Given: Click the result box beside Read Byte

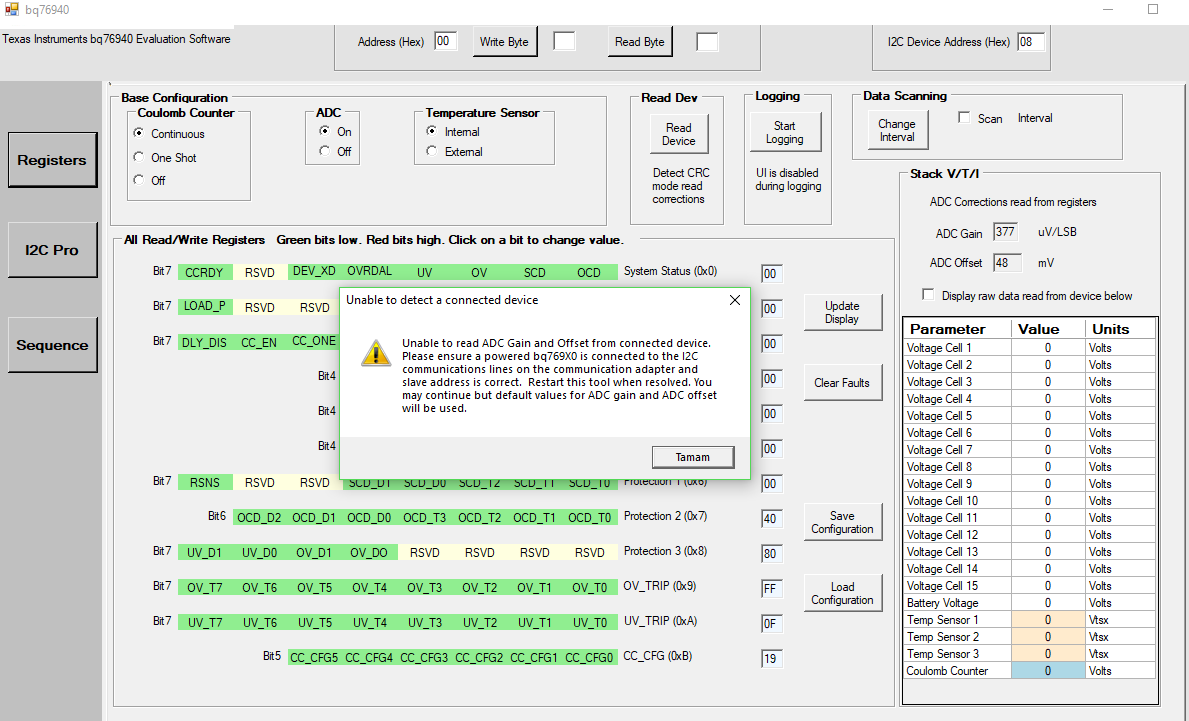Looking at the screenshot, I should pyautogui.click(x=707, y=42).
